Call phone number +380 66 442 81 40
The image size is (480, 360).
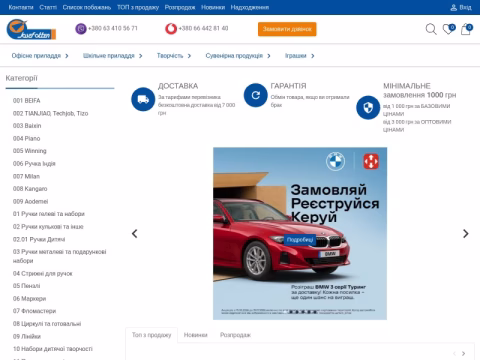(x=203, y=28)
